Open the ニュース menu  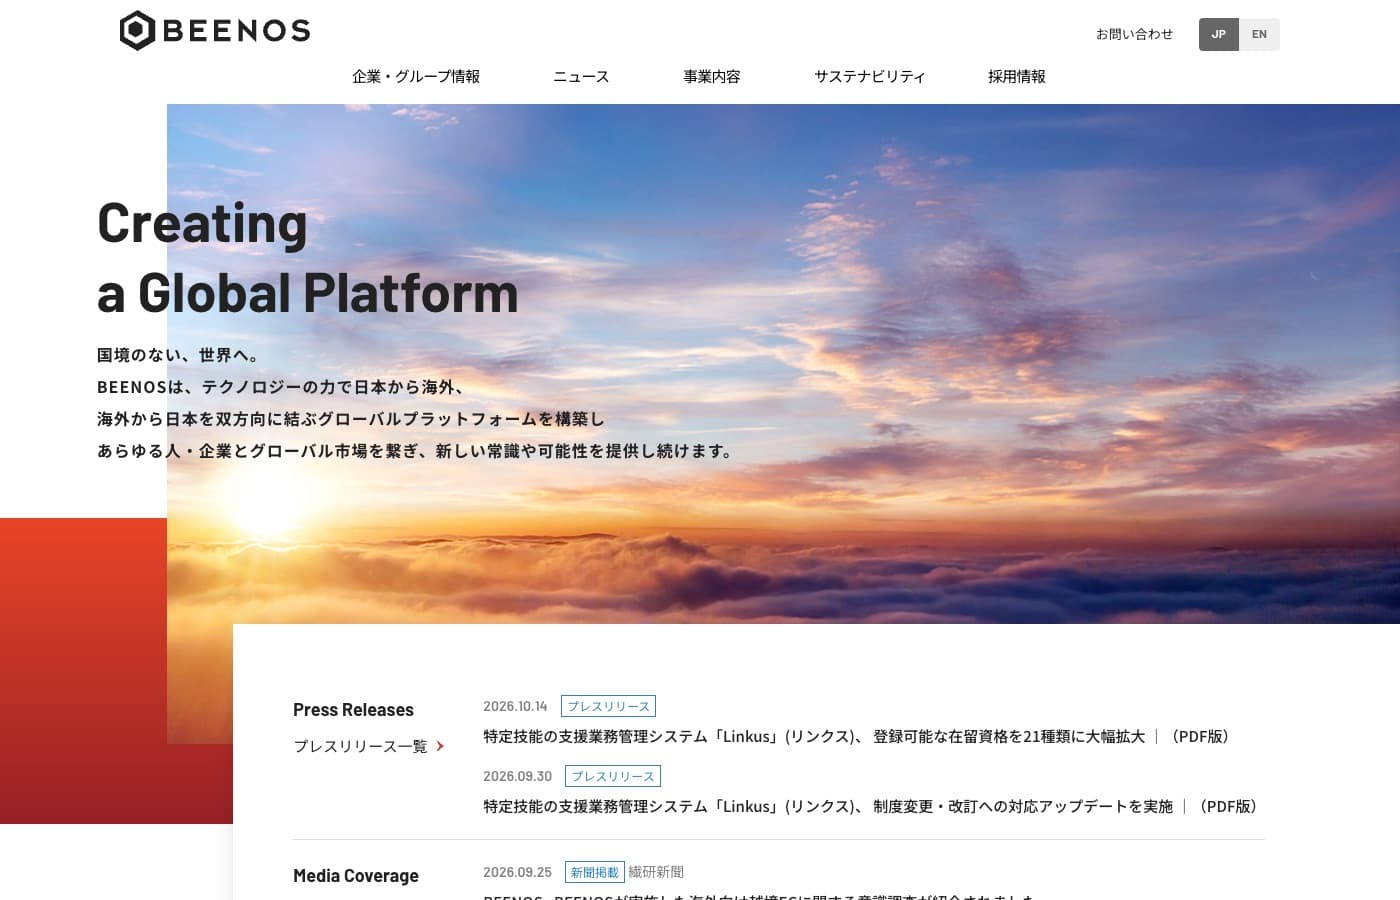581,76
